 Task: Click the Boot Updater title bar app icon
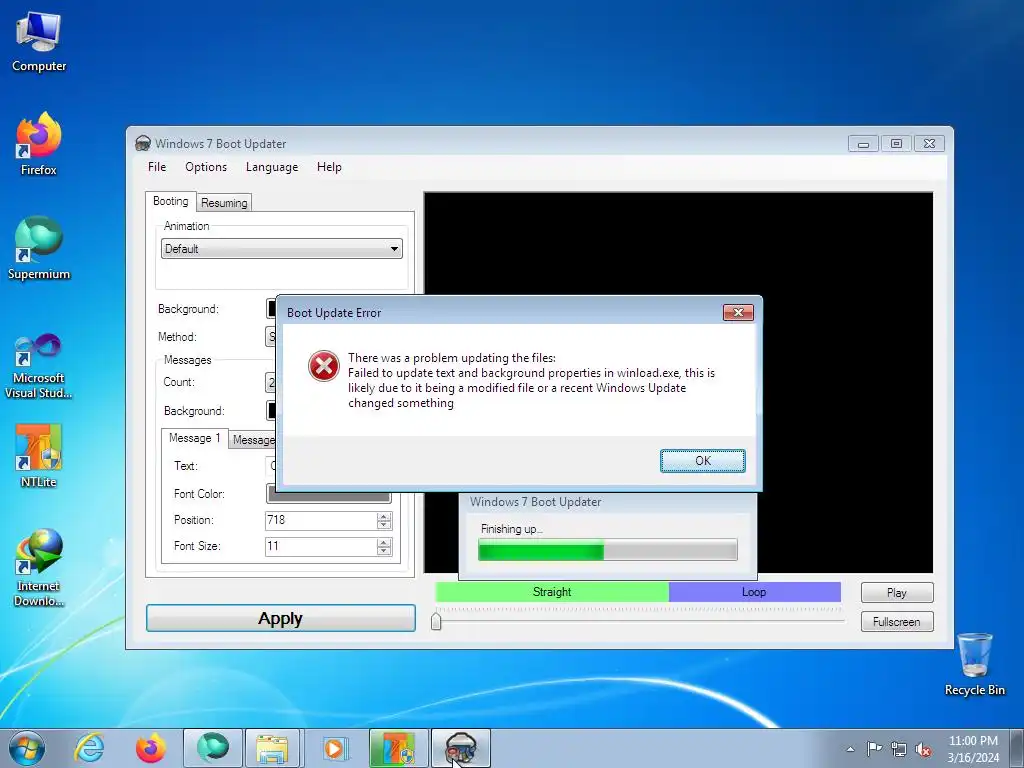click(142, 143)
